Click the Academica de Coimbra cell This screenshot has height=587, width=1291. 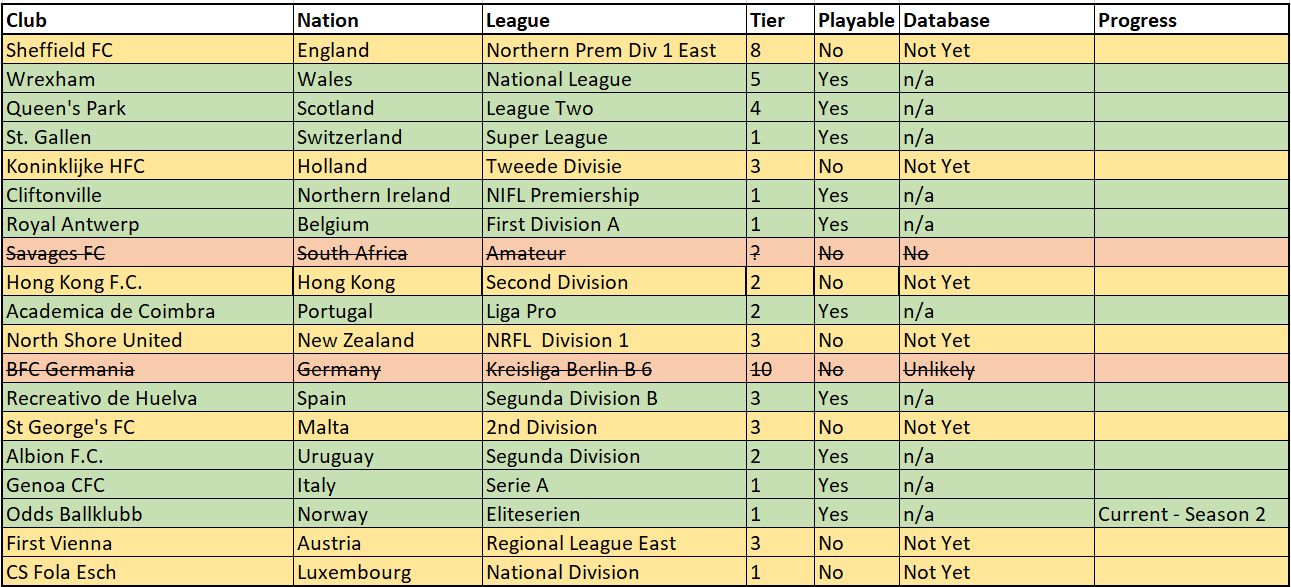148,311
